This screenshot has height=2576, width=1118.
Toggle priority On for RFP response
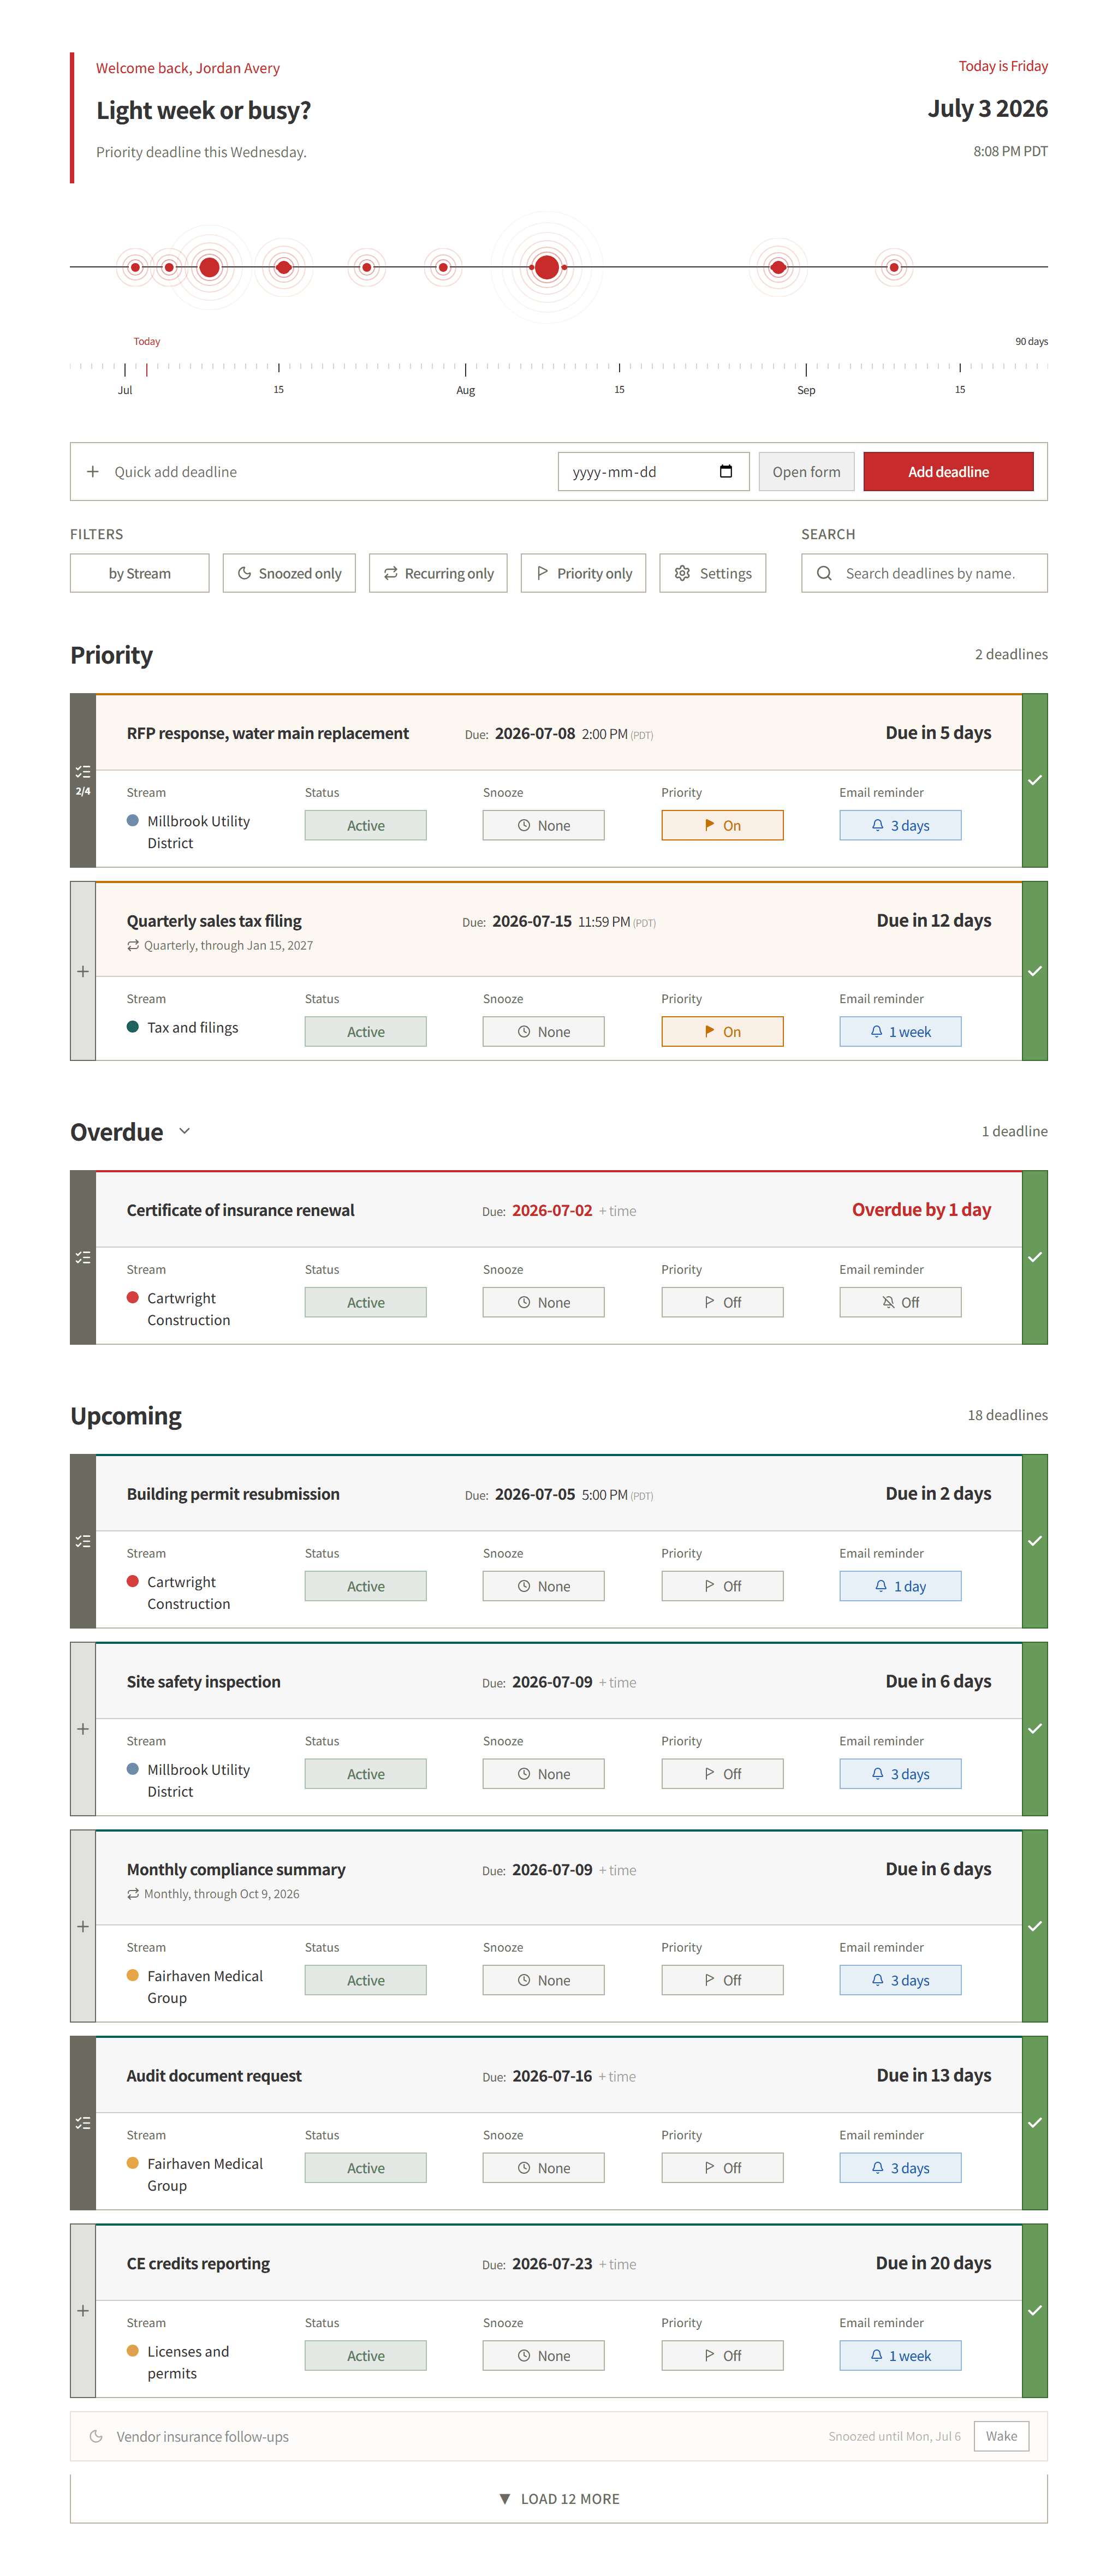tap(722, 825)
